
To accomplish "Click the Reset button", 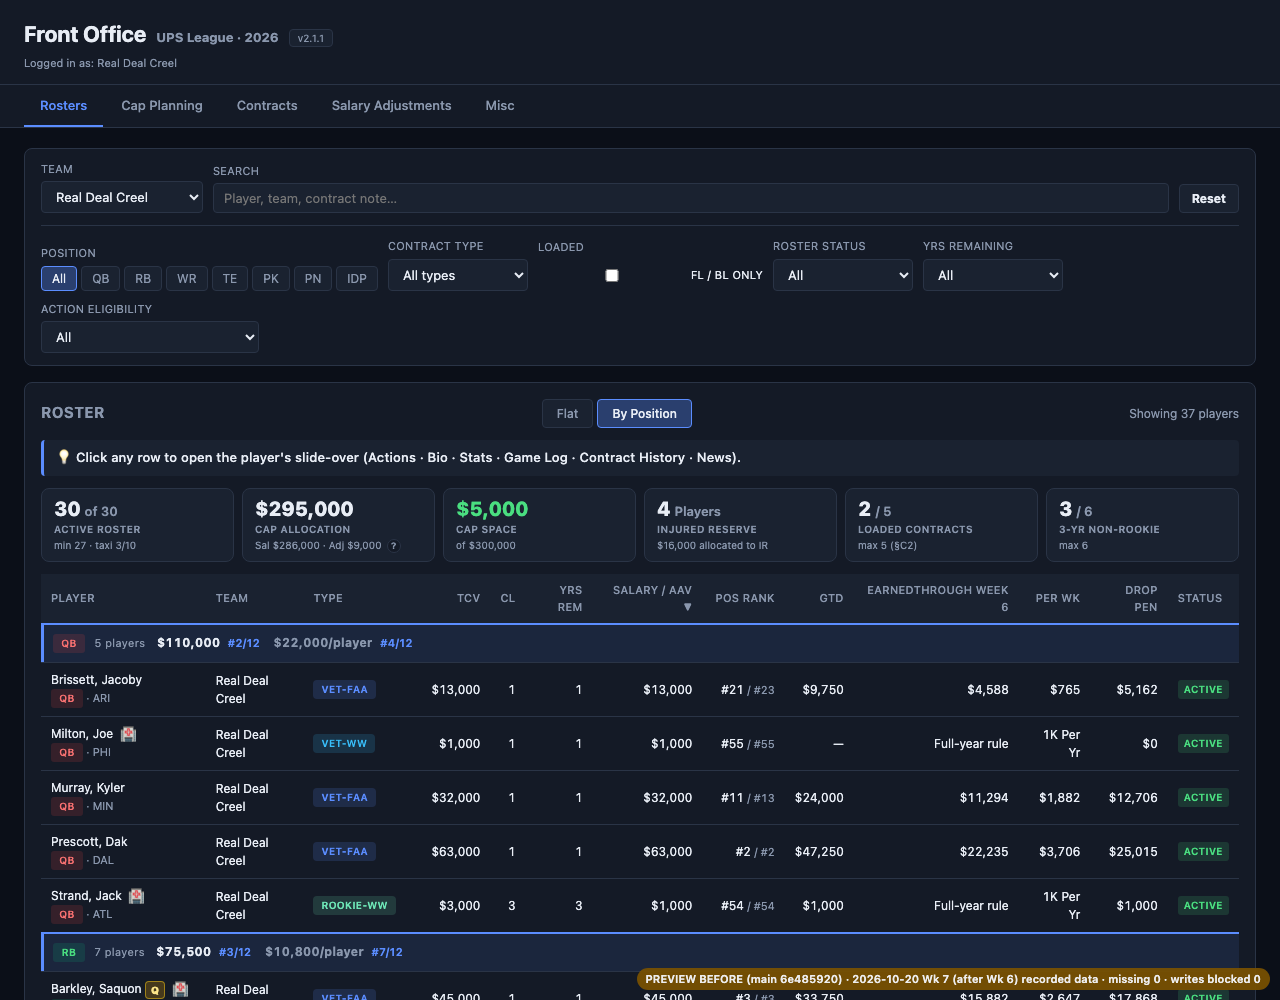I will click(1209, 198).
